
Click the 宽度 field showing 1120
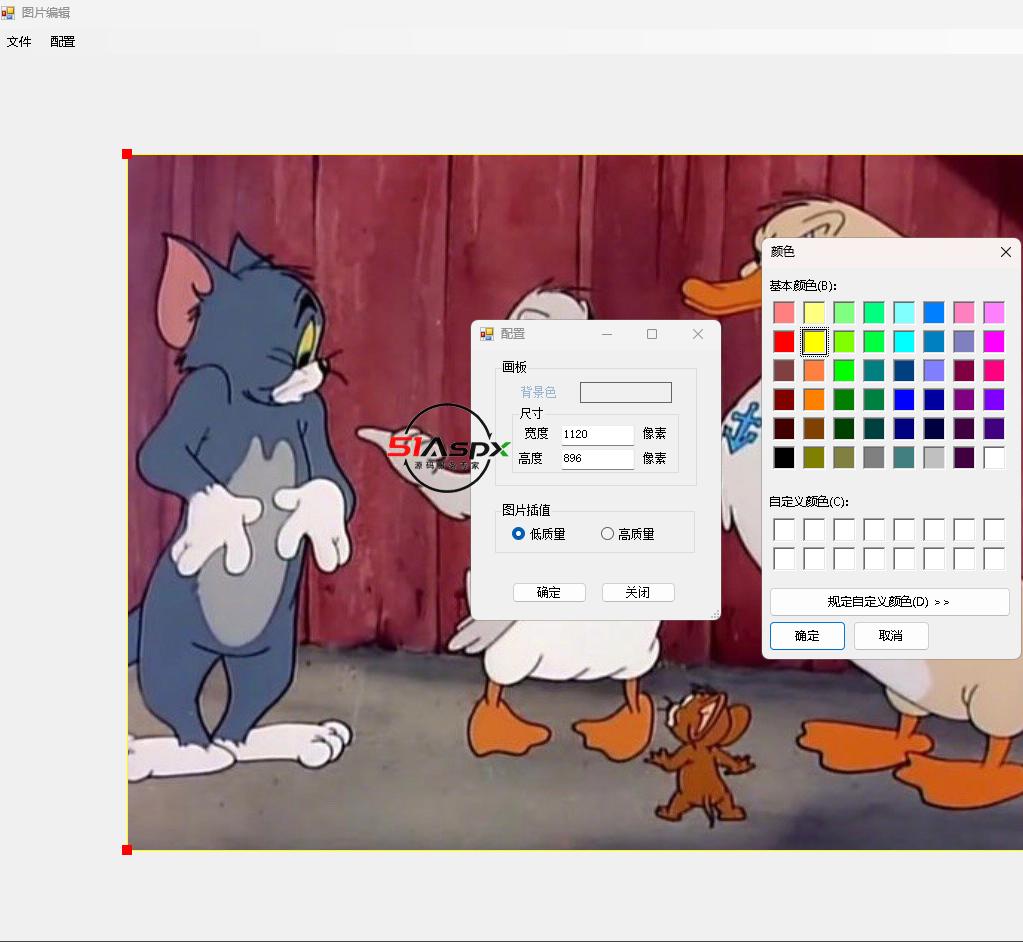coord(598,434)
